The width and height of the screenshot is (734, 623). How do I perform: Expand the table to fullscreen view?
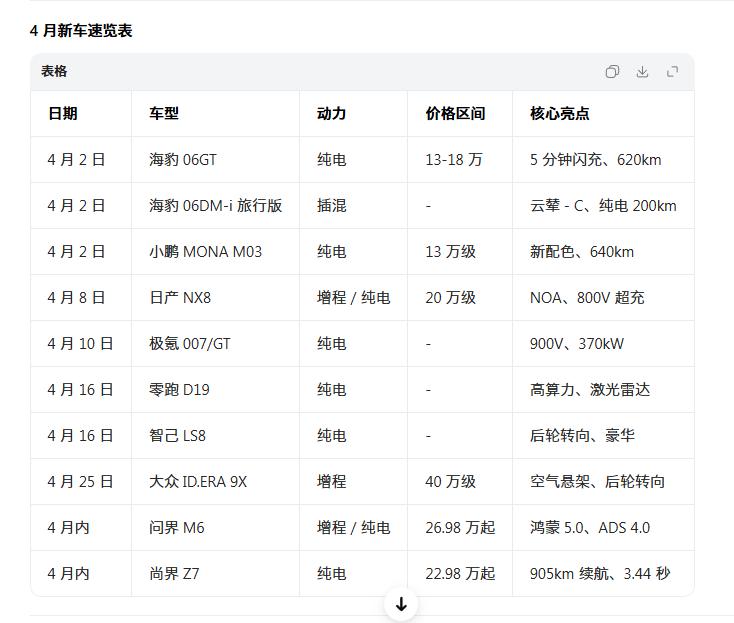tap(672, 72)
